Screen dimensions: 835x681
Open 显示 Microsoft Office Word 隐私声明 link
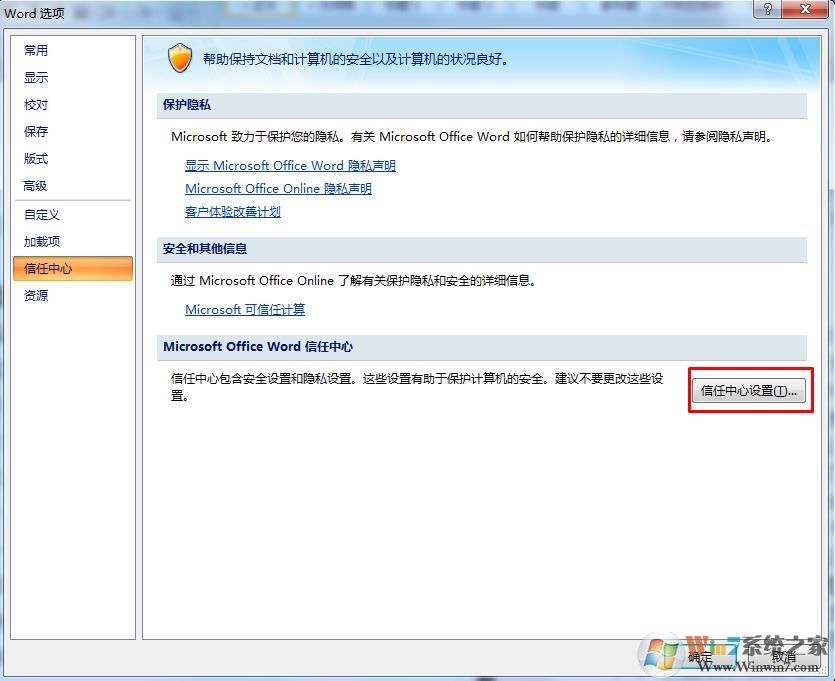pyautogui.click(x=290, y=166)
